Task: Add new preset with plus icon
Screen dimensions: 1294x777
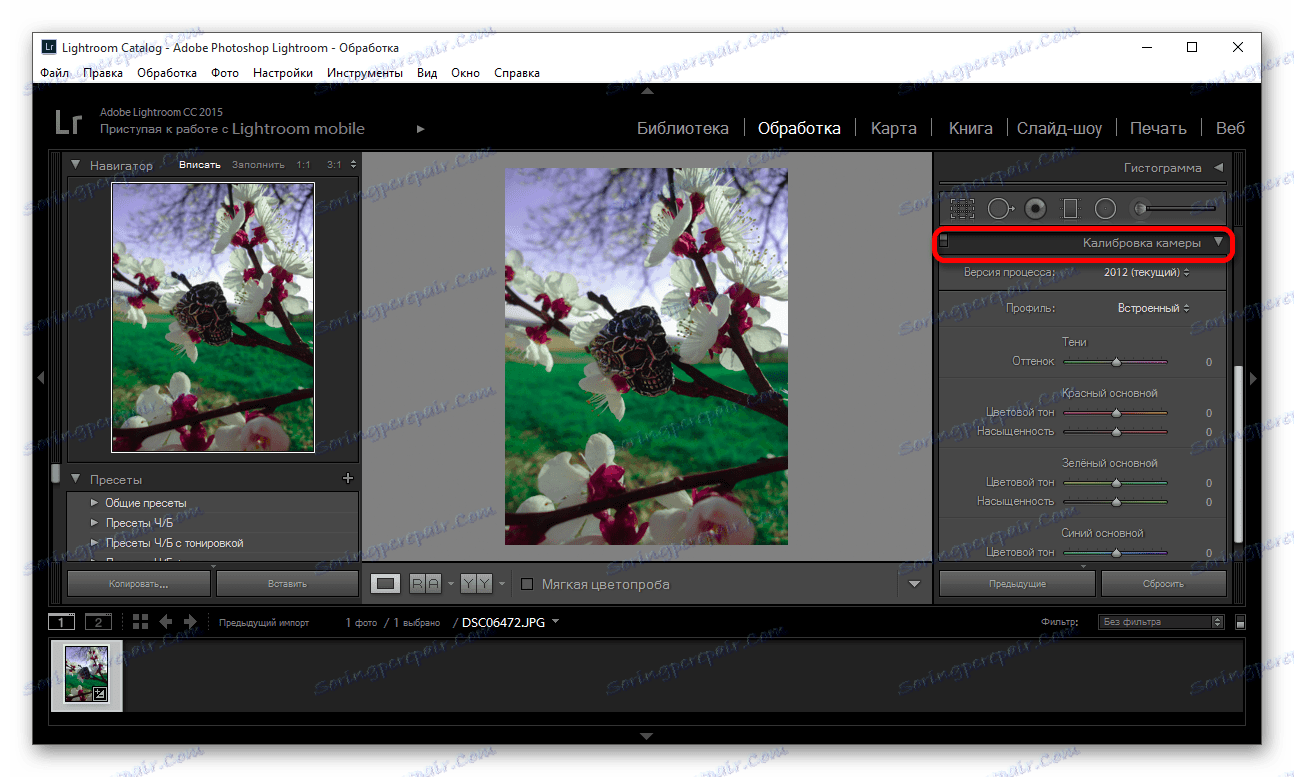Action: pos(348,479)
